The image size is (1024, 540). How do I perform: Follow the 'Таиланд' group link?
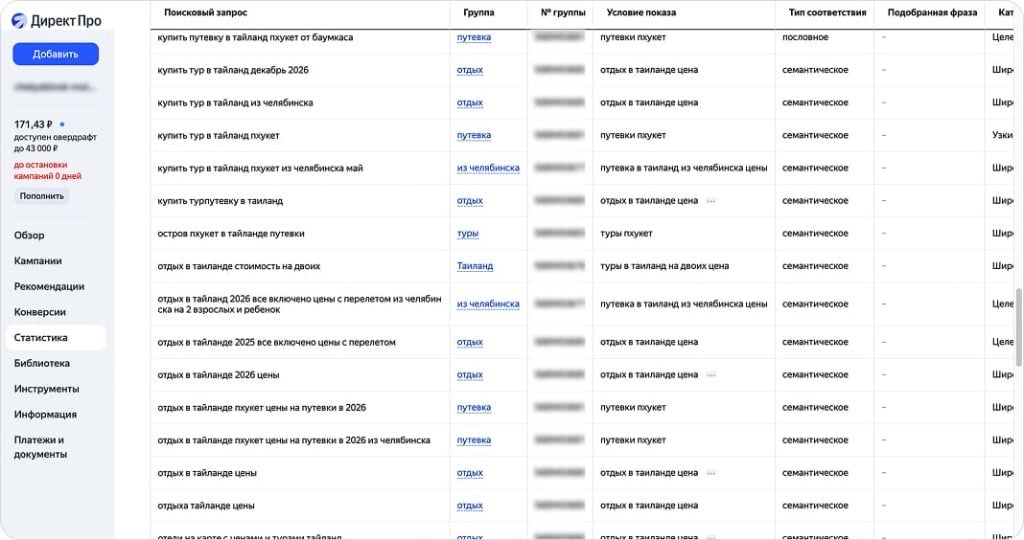point(475,266)
